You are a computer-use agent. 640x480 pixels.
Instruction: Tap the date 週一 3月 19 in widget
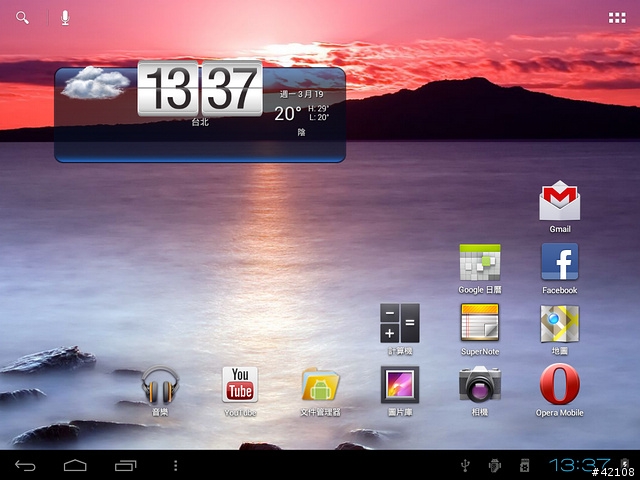302,94
